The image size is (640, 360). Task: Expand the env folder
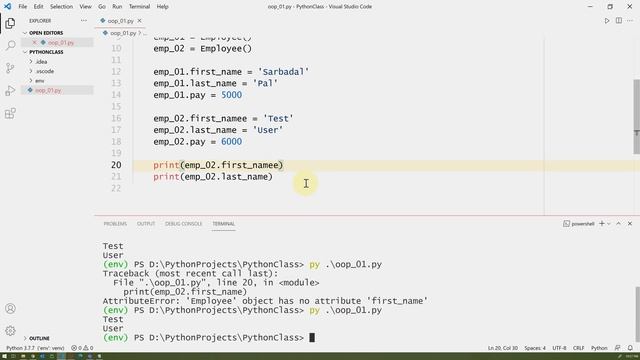39,81
